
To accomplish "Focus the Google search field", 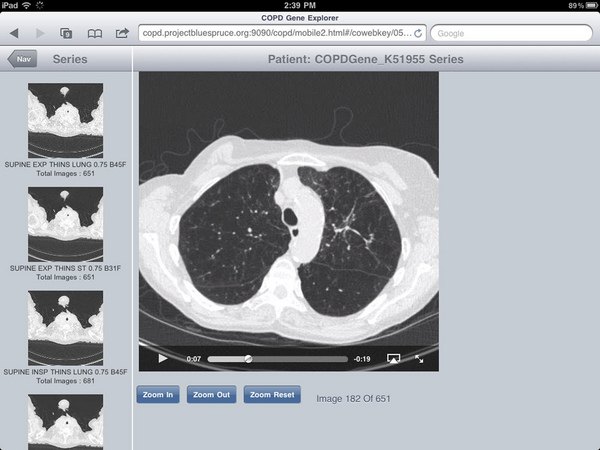I will (512, 33).
